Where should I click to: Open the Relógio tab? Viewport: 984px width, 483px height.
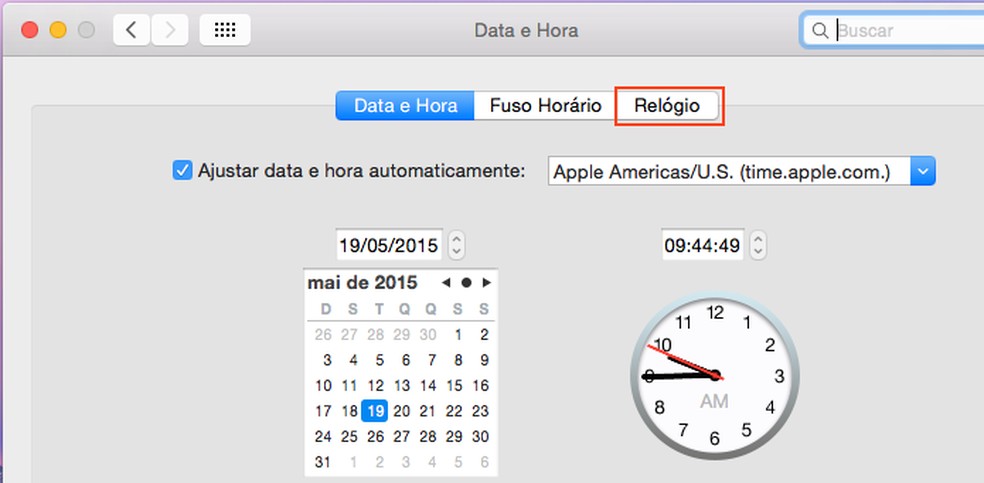click(667, 105)
